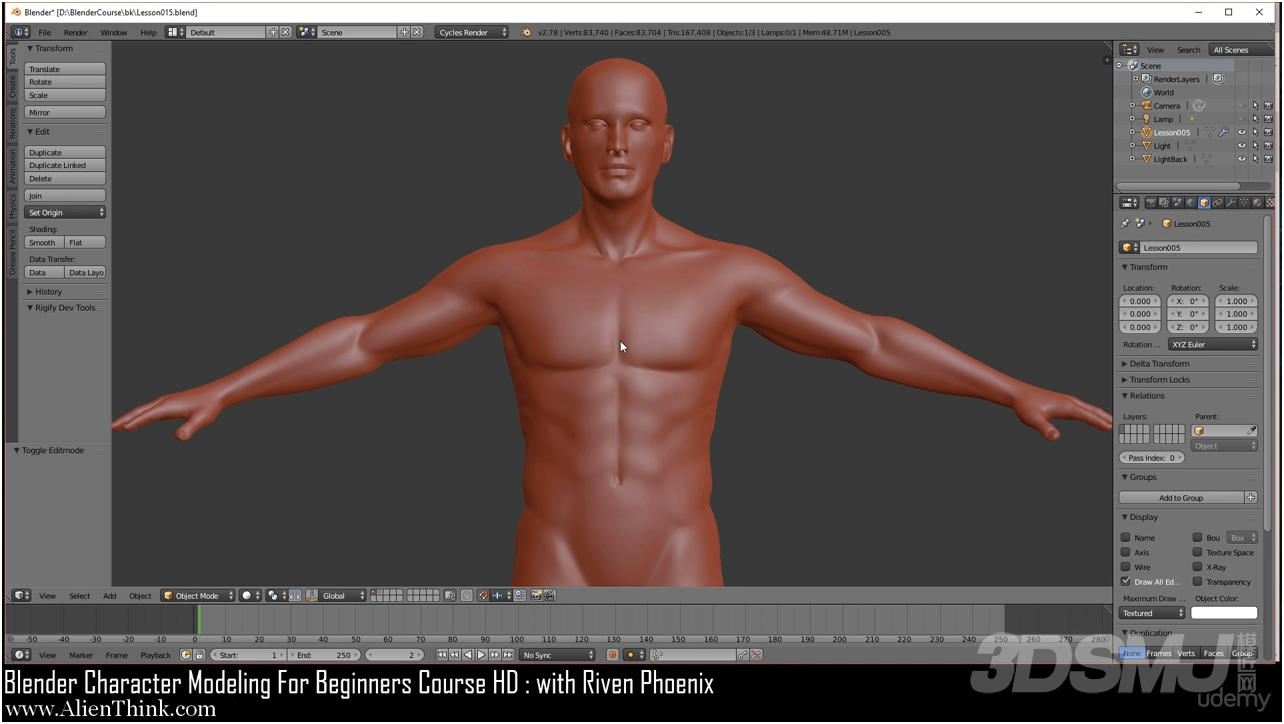Click the timeline lock range icon
1284x724 pixels.
coord(199,655)
